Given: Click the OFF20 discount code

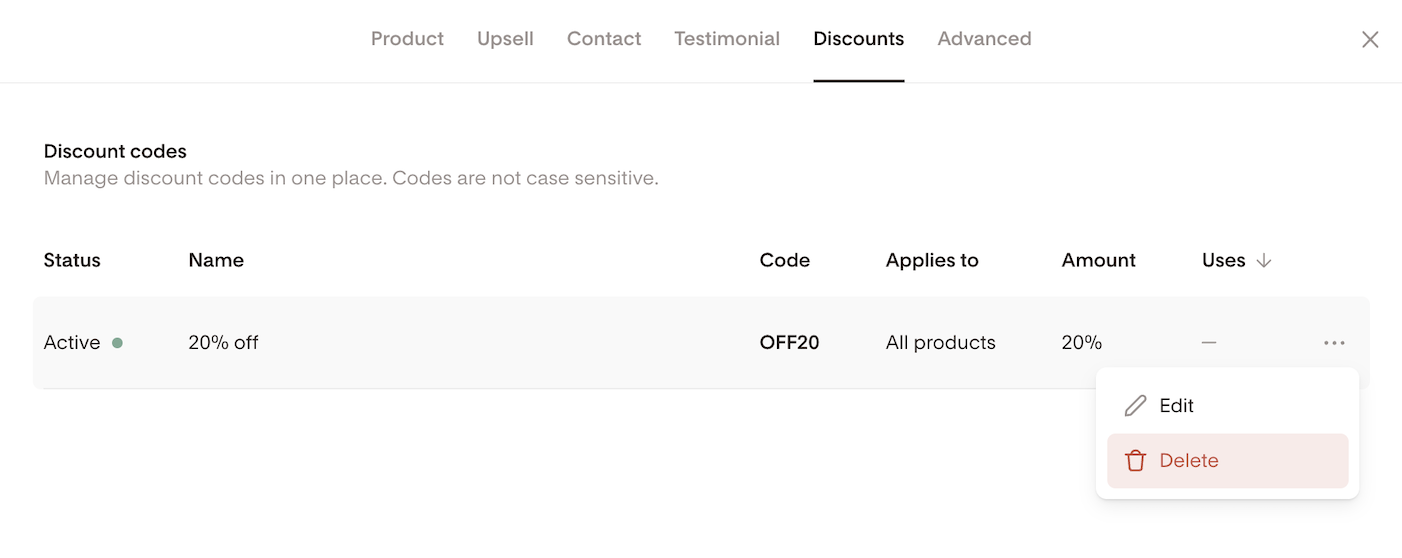Looking at the screenshot, I should [x=789, y=343].
